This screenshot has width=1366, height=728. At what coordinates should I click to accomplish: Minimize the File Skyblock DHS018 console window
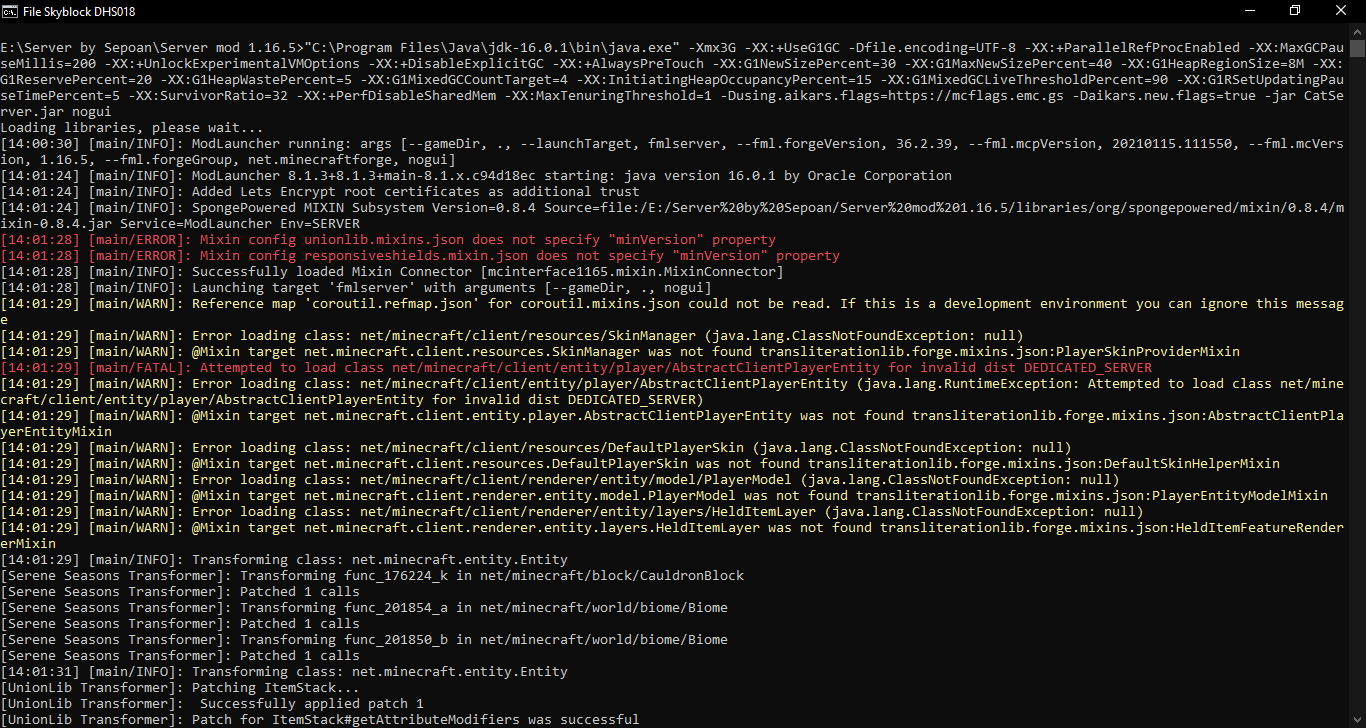(x=1249, y=11)
